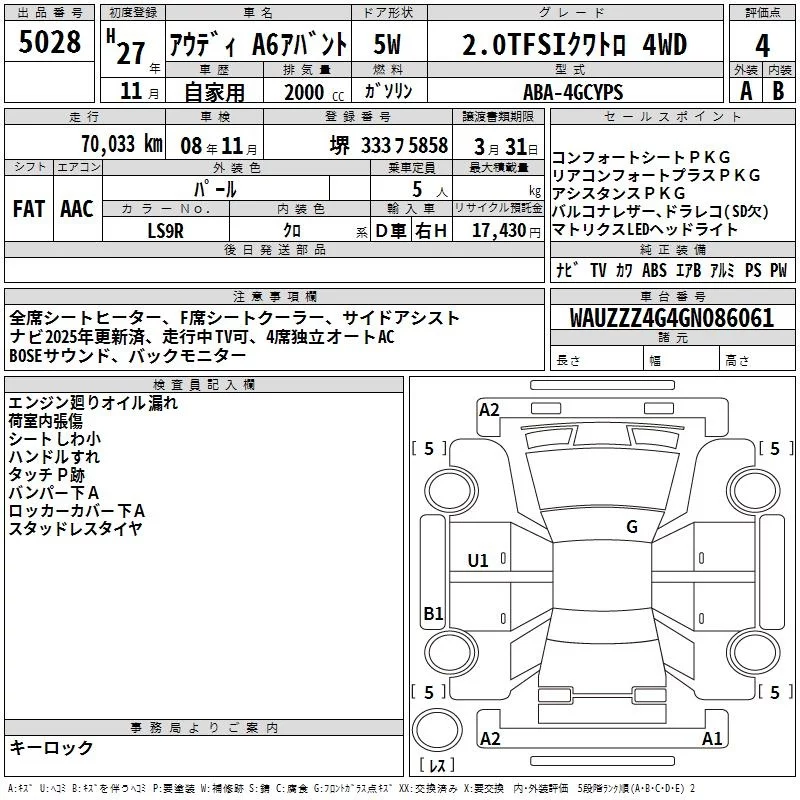Select the overall score 4 cell

coord(762,44)
